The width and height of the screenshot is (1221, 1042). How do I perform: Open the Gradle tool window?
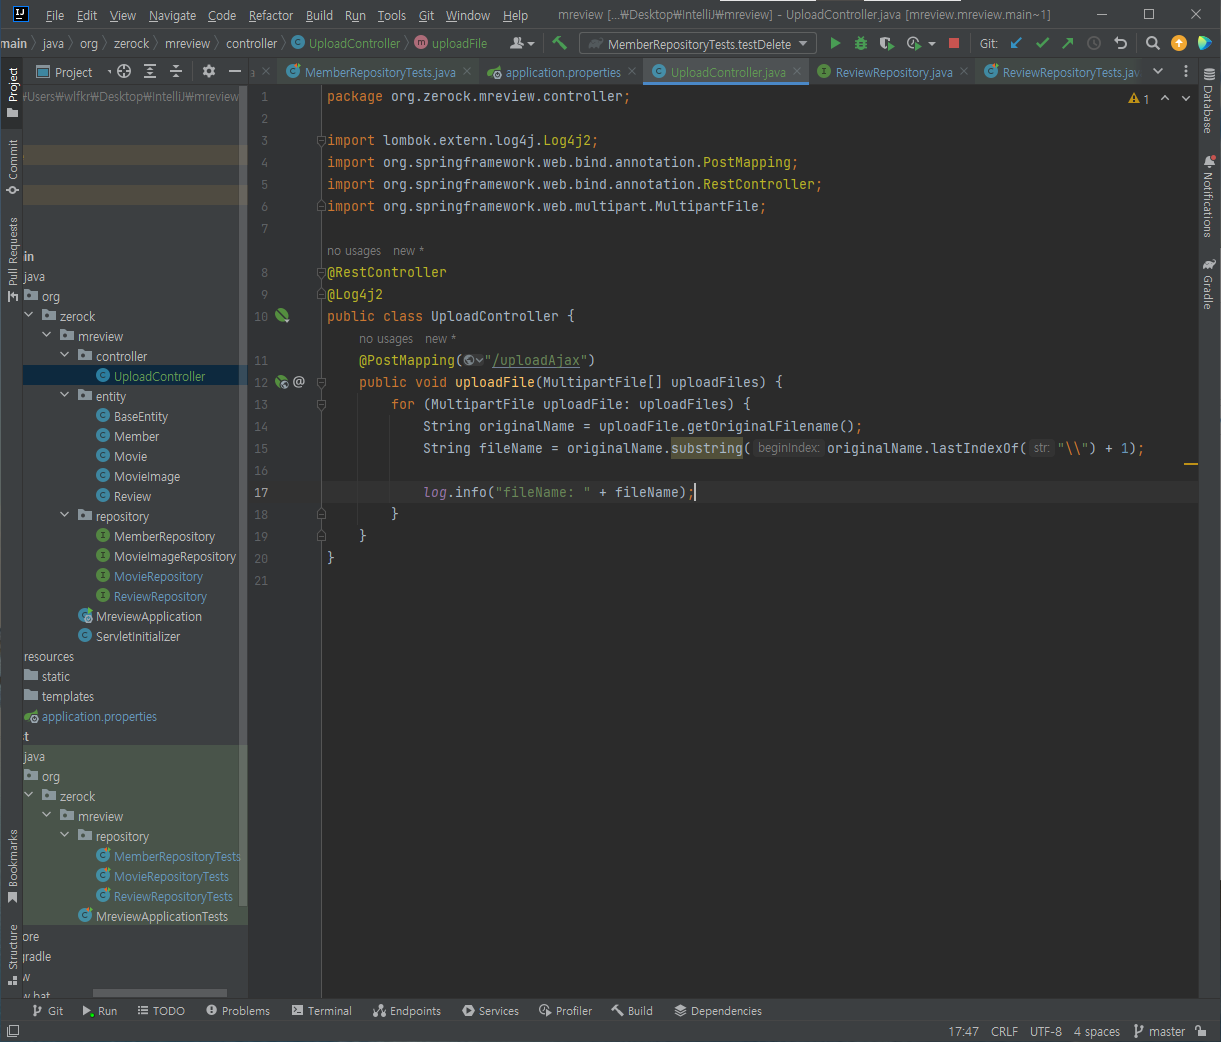pos(1209,284)
